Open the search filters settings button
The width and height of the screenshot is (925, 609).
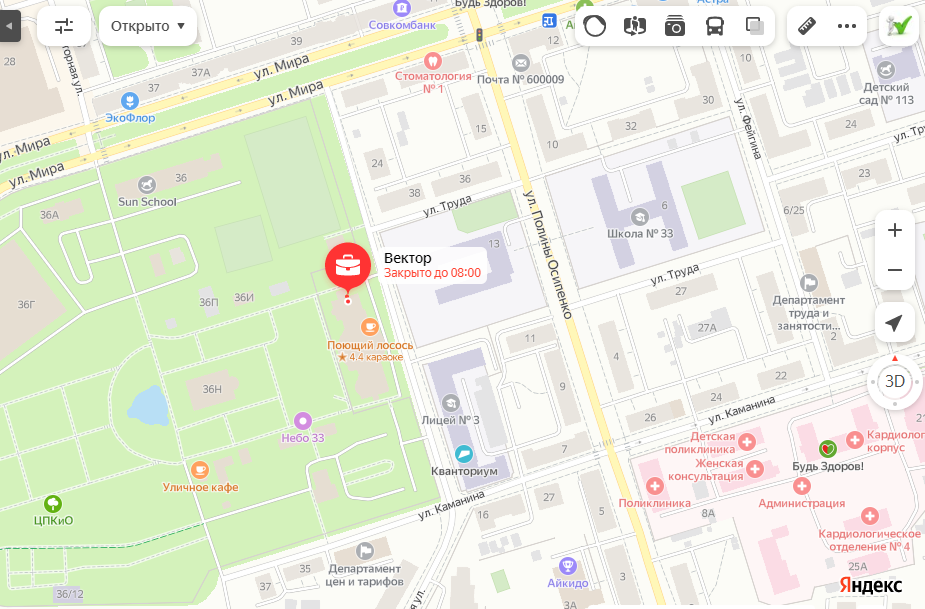64,26
